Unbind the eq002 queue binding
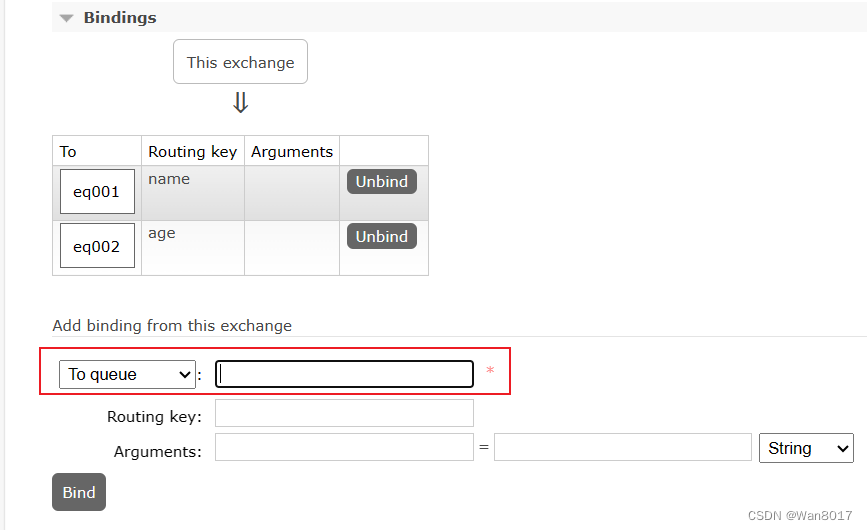Image resolution: width=867 pixels, height=530 pixels. pyautogui.click(x=382, y=237)
